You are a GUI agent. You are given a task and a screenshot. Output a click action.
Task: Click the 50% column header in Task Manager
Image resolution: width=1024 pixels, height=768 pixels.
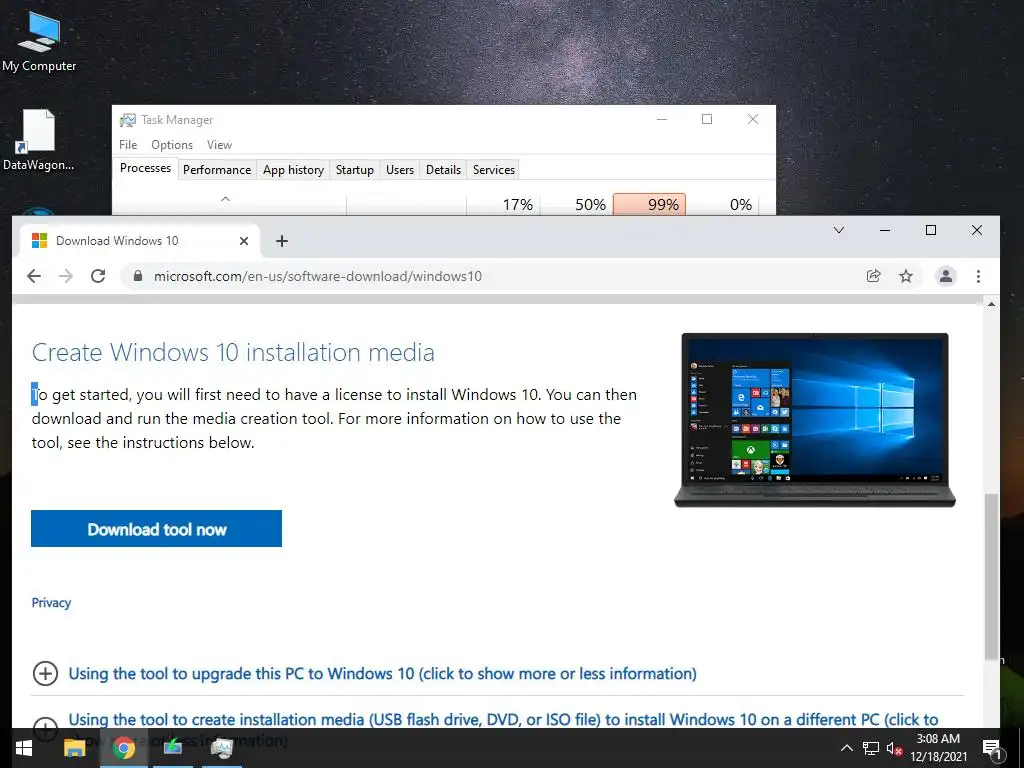[577, 204]
